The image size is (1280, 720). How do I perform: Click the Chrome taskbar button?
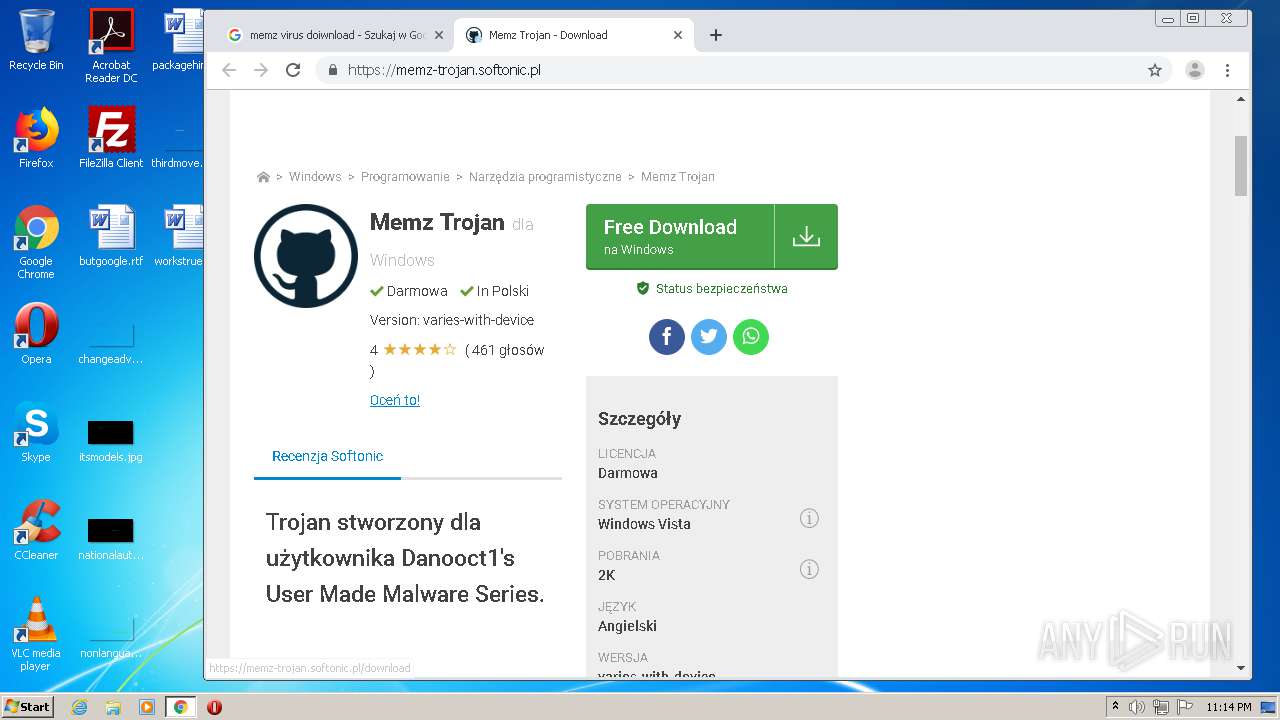(180, 707)
